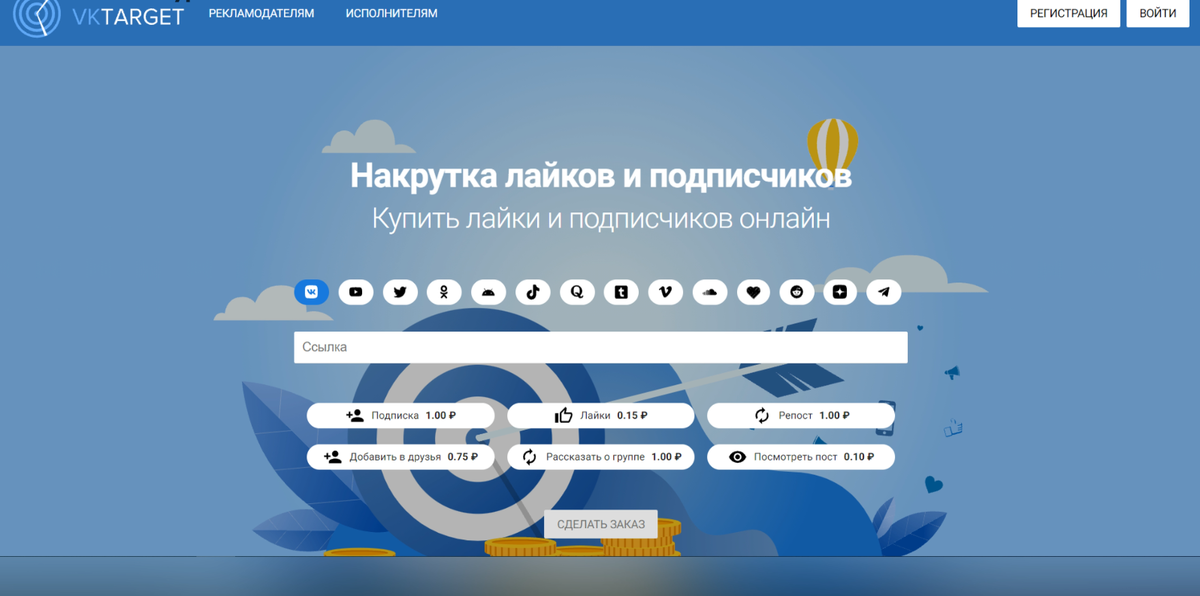Click the Регистрация button
1200x596 pixels.
pos(1069,14)
